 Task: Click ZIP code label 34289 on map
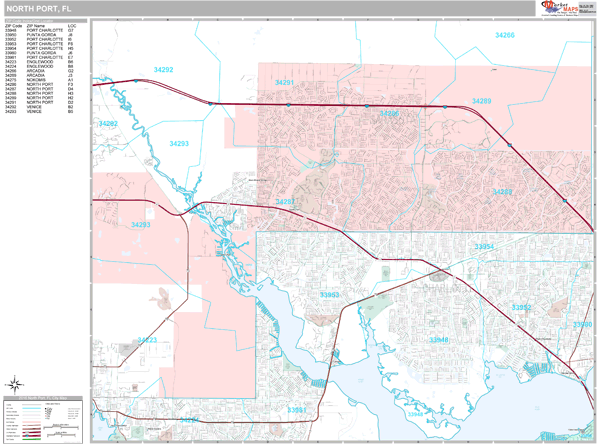coord(482,101)
